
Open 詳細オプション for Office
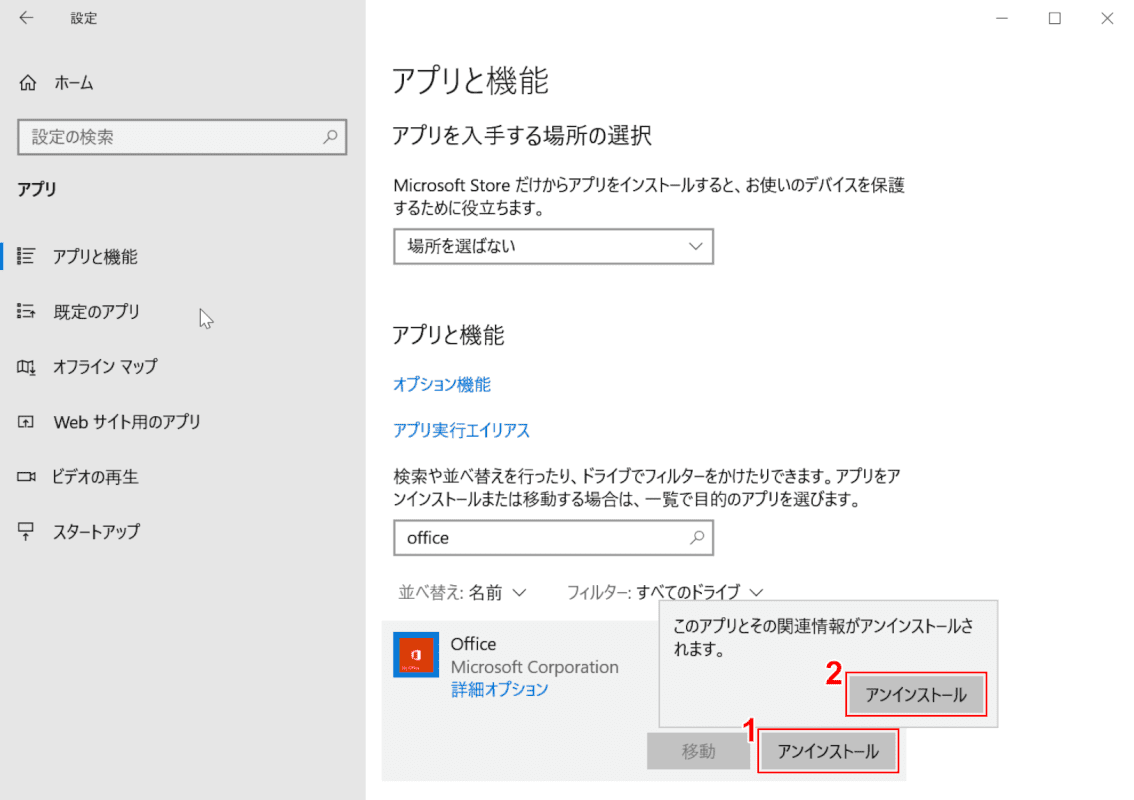point(500,689)
